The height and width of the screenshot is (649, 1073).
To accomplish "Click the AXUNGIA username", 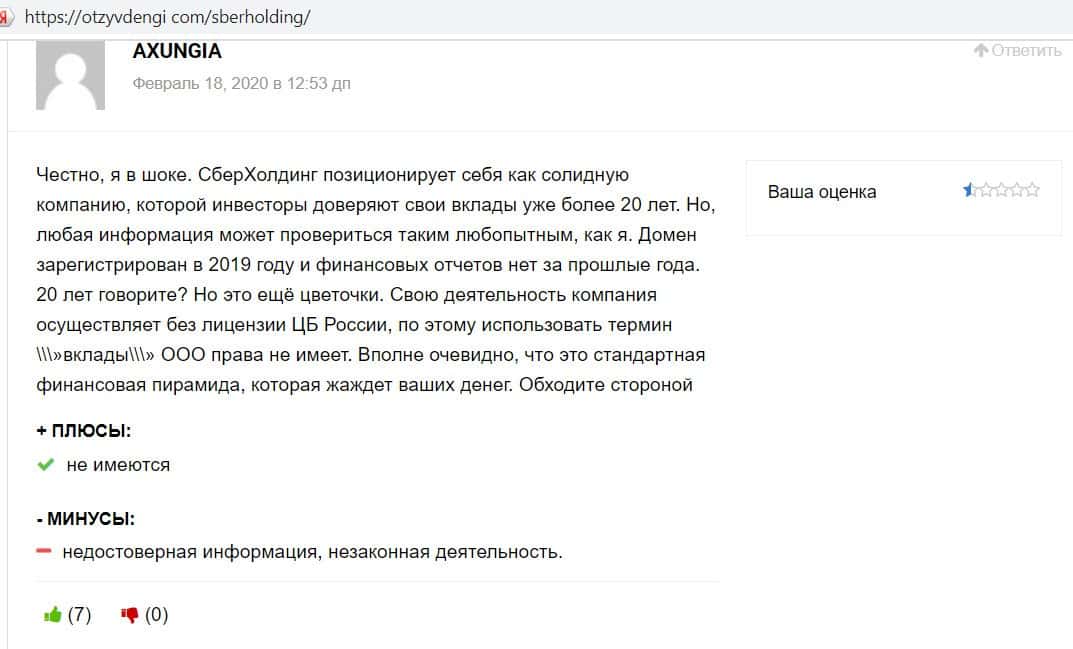I will click(x=177, y=51).
